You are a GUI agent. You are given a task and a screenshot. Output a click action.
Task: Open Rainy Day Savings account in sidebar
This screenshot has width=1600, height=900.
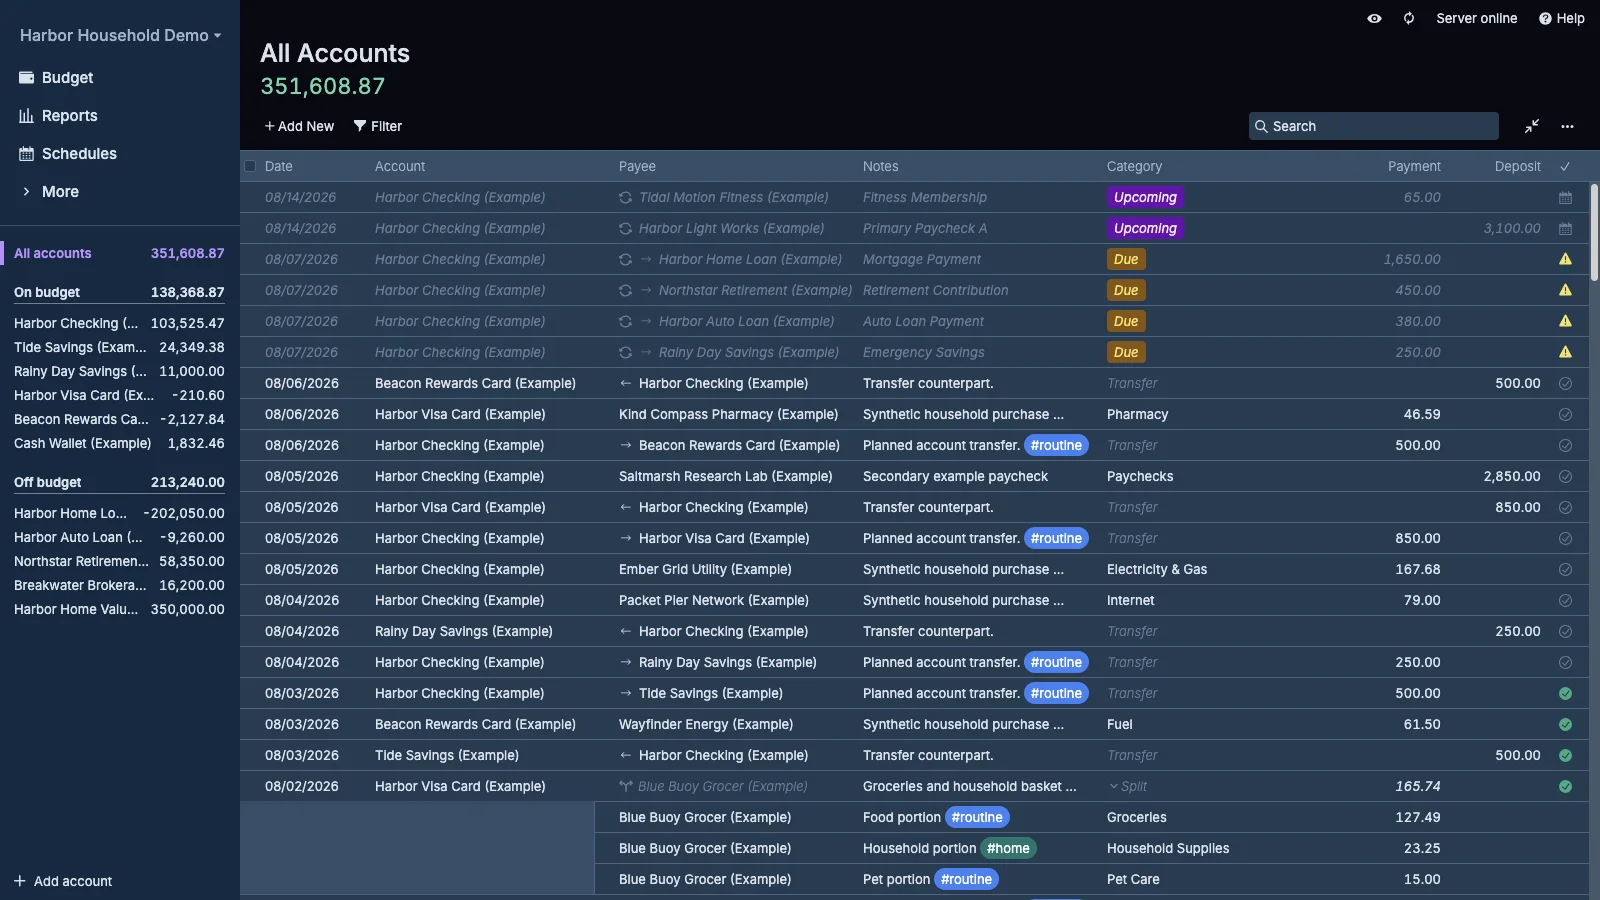(119, 372)
